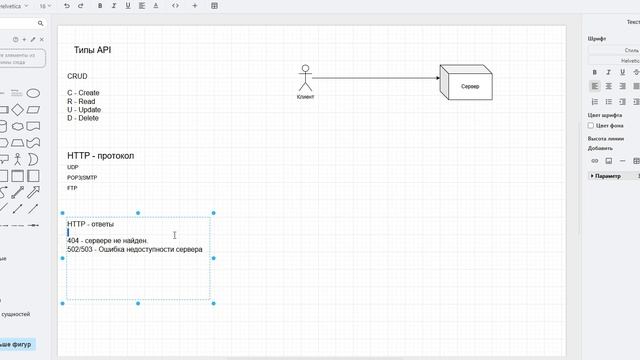Toggle italic in the top toolbar
The width and height of the screenshot is (640, 360).
coord(114,6)
